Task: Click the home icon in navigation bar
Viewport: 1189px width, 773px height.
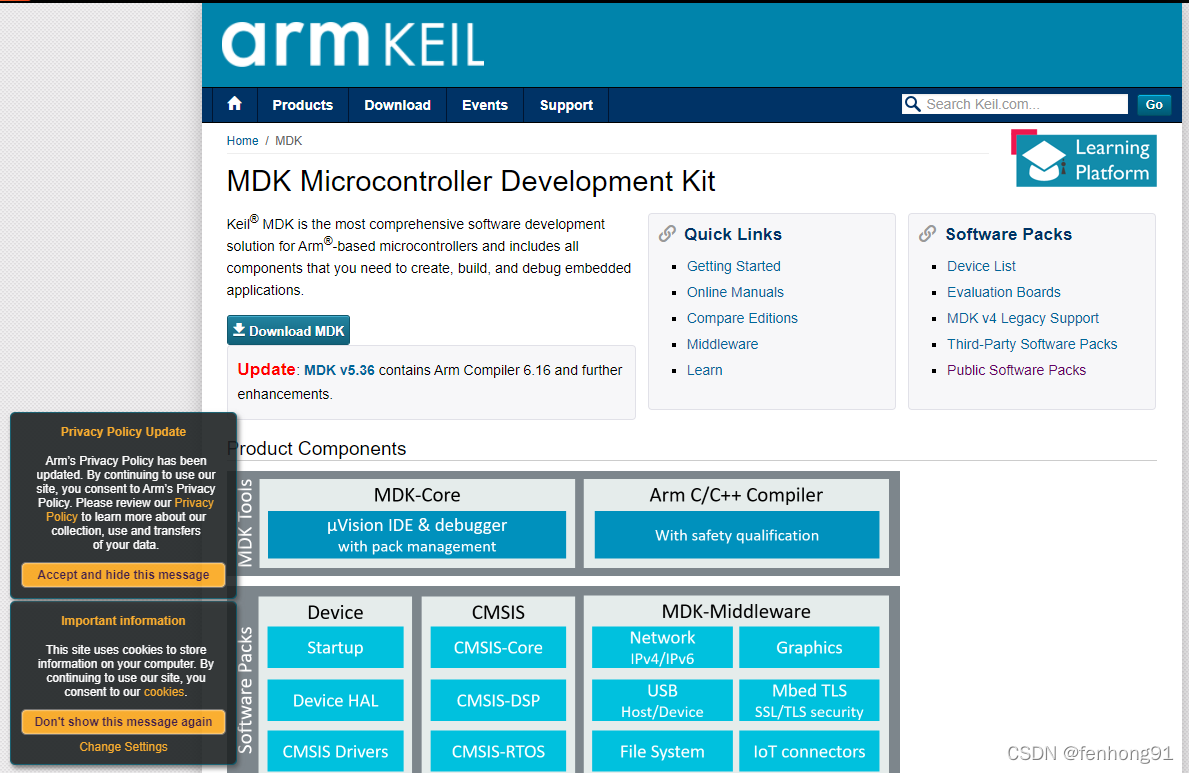Action: click(233, 104)
